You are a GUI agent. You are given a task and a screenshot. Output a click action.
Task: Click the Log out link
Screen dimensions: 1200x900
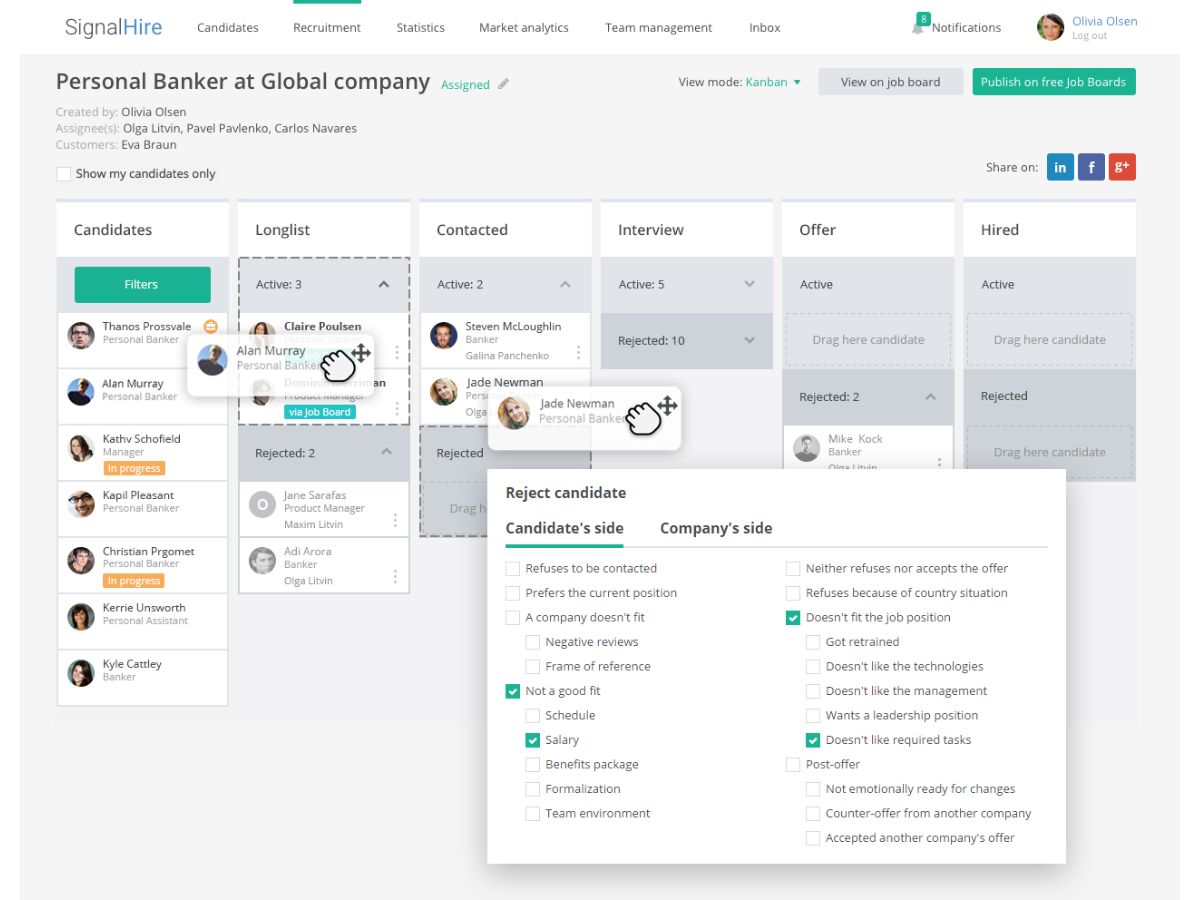[x=1089, y=36]
